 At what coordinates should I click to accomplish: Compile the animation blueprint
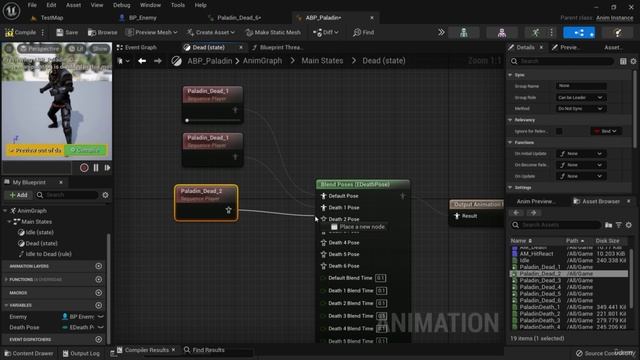(x=21, y=32)
